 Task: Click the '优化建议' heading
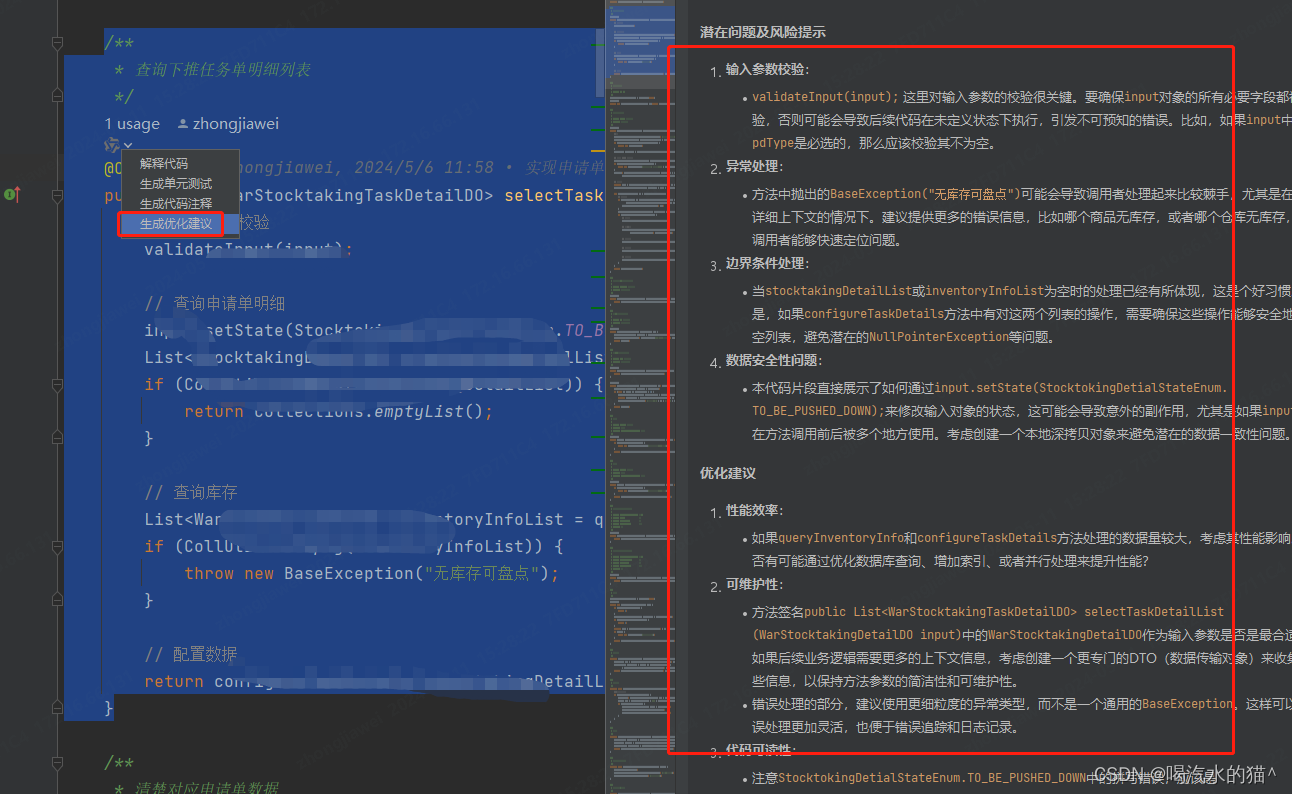point(728,473)
